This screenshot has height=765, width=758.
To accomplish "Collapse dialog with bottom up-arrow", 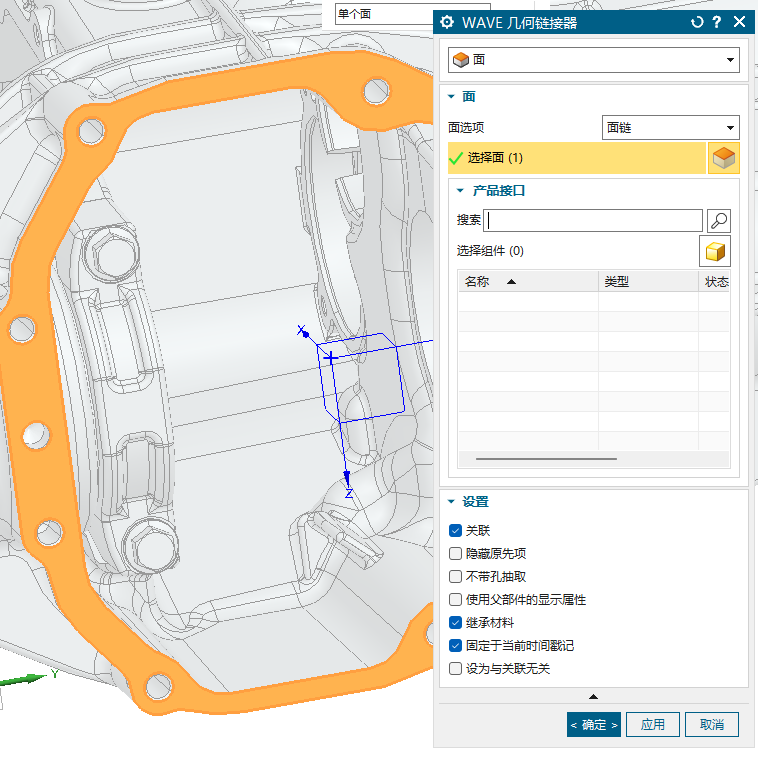I will click(x=593, y=696).
